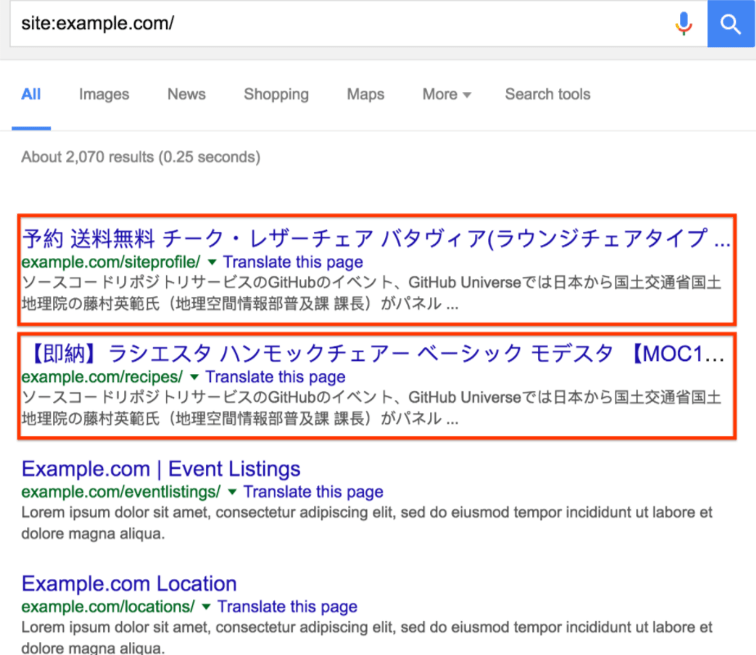
Task: Expand arrow next to example.com/recipes/ URL
Action: pos(194,378)
